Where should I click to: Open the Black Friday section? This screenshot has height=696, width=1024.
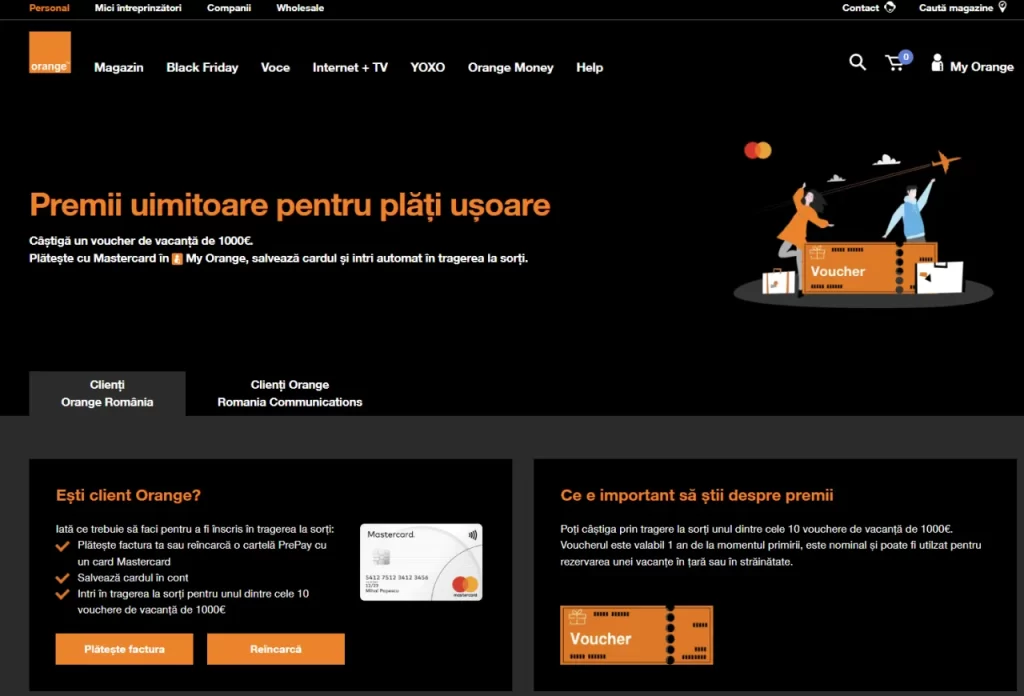coord(202,67)
